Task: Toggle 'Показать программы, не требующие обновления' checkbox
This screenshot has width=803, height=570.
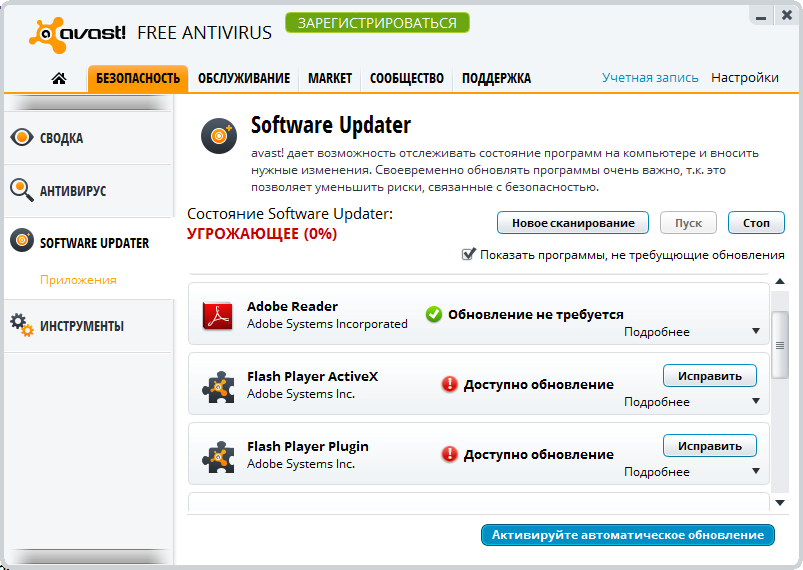Action: point(468,254)
